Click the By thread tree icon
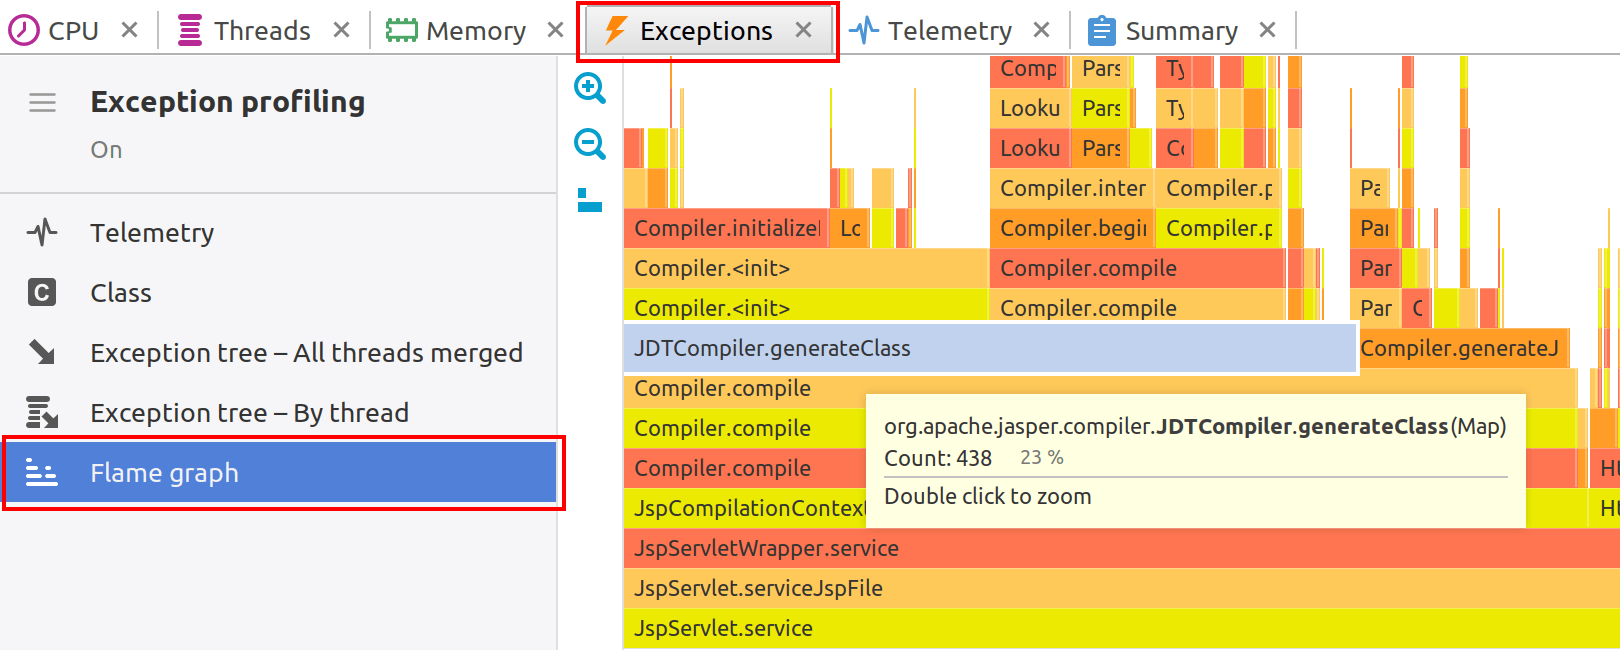This screenshot has width=1620, height=650. point(42,412)
